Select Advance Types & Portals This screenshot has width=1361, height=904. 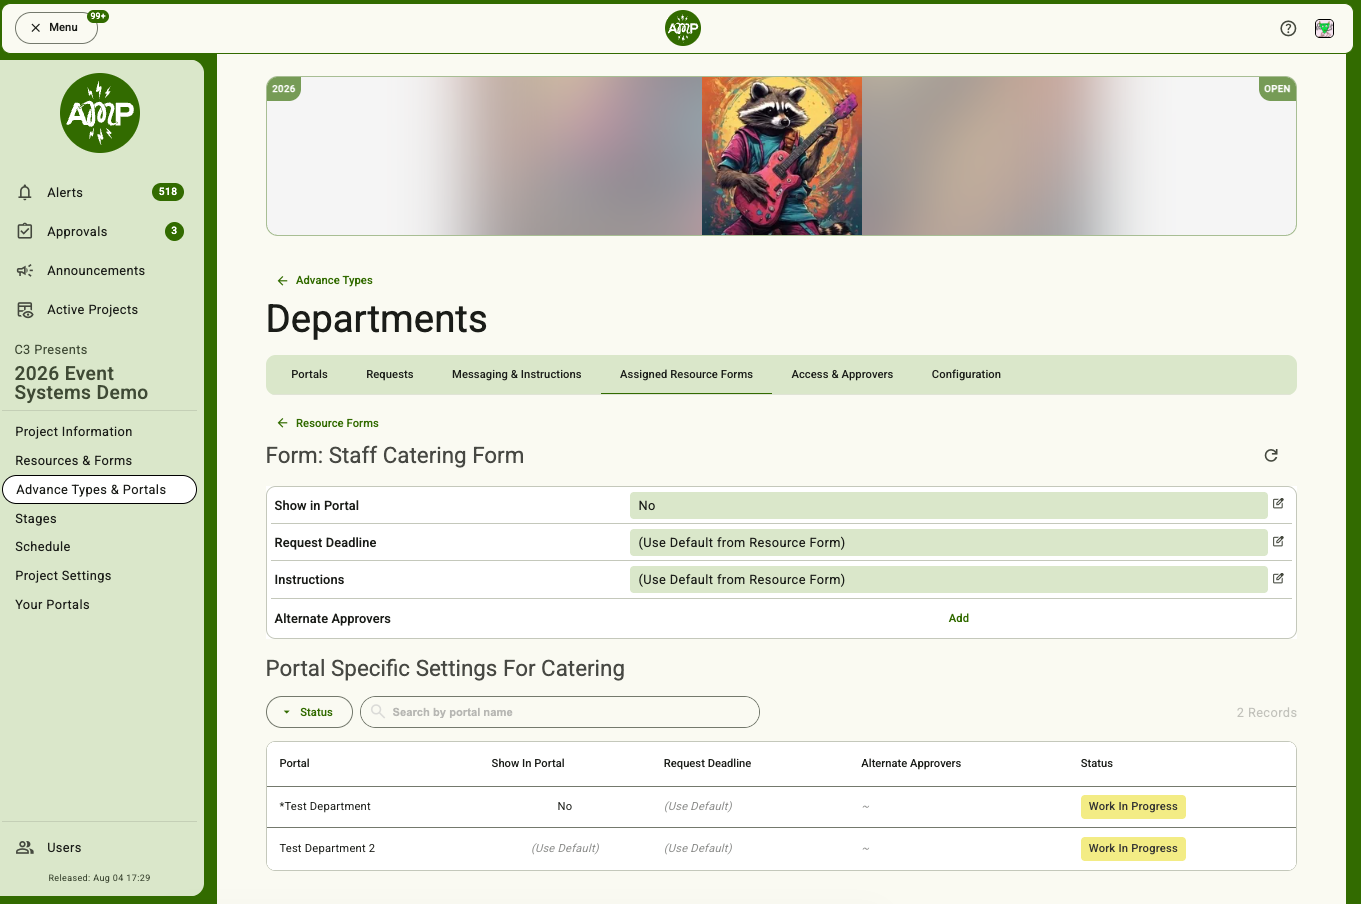tap(100, 490)
